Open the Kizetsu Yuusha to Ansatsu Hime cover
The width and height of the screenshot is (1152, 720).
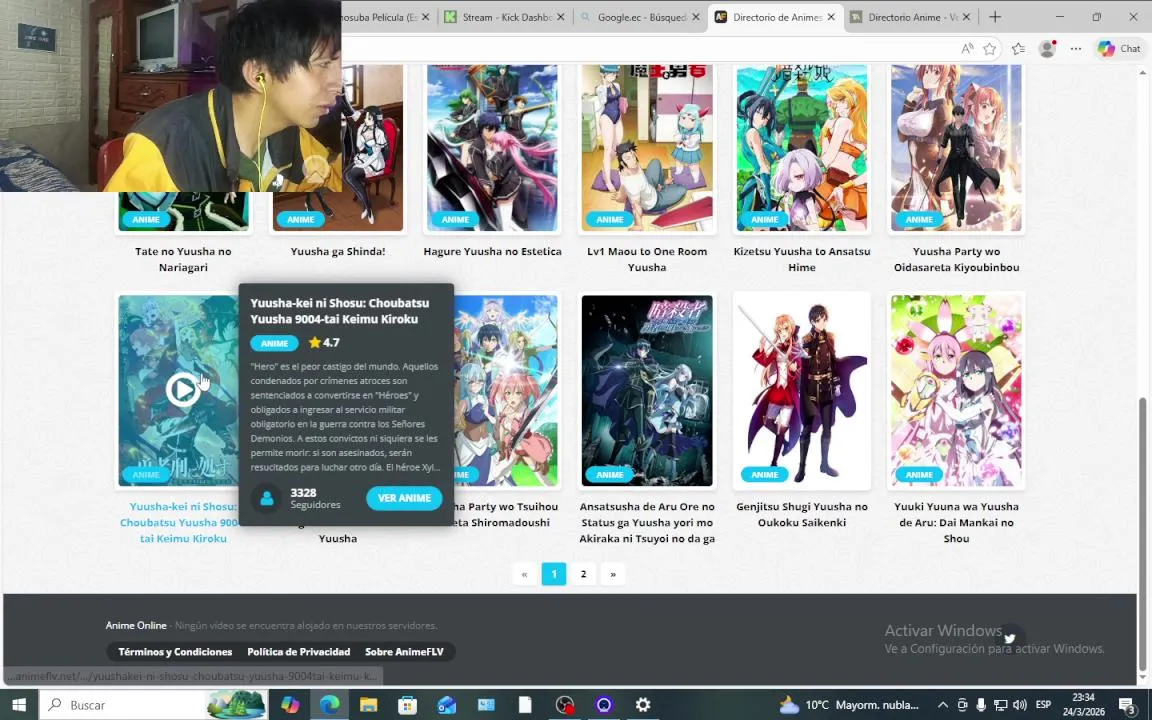point(802,147)
